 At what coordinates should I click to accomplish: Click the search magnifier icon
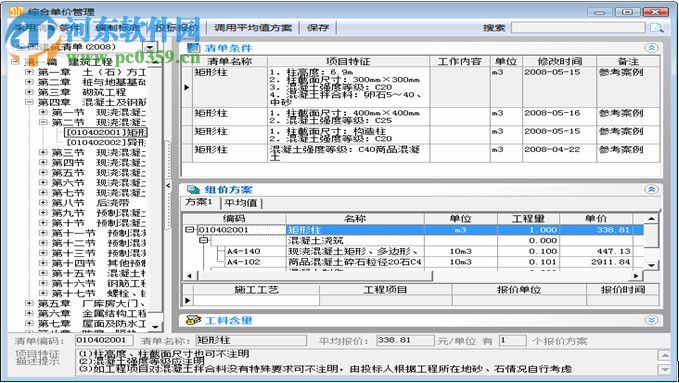click(x=657, y=28)
